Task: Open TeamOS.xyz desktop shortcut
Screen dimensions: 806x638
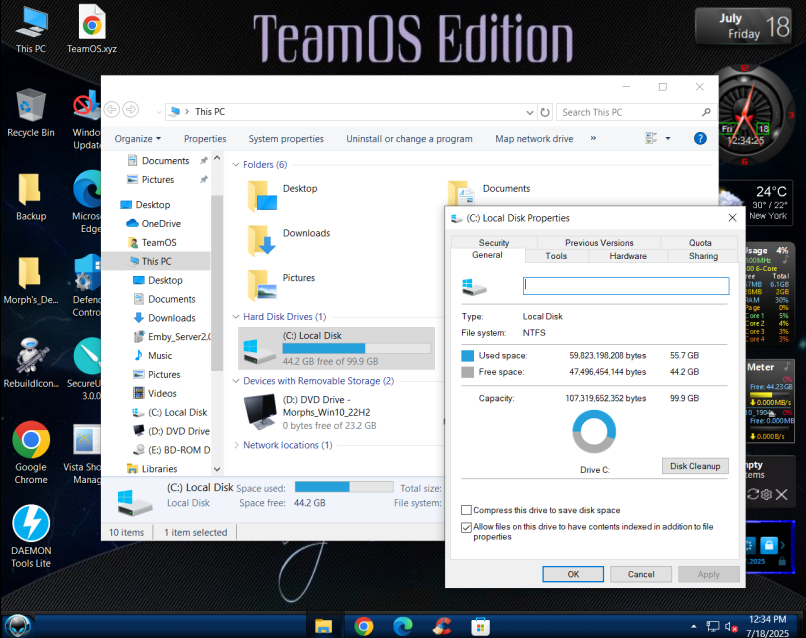Action: 92,30
